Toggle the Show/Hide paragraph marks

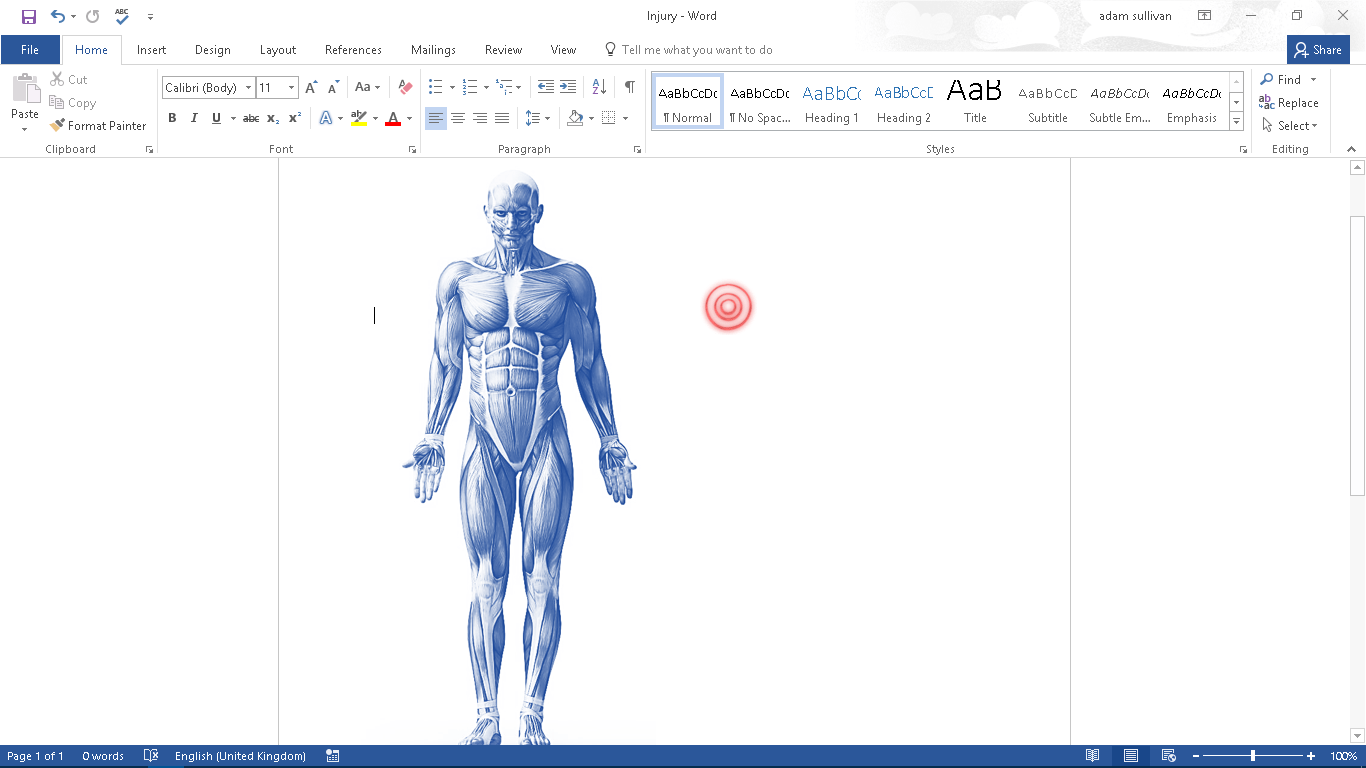629,87
